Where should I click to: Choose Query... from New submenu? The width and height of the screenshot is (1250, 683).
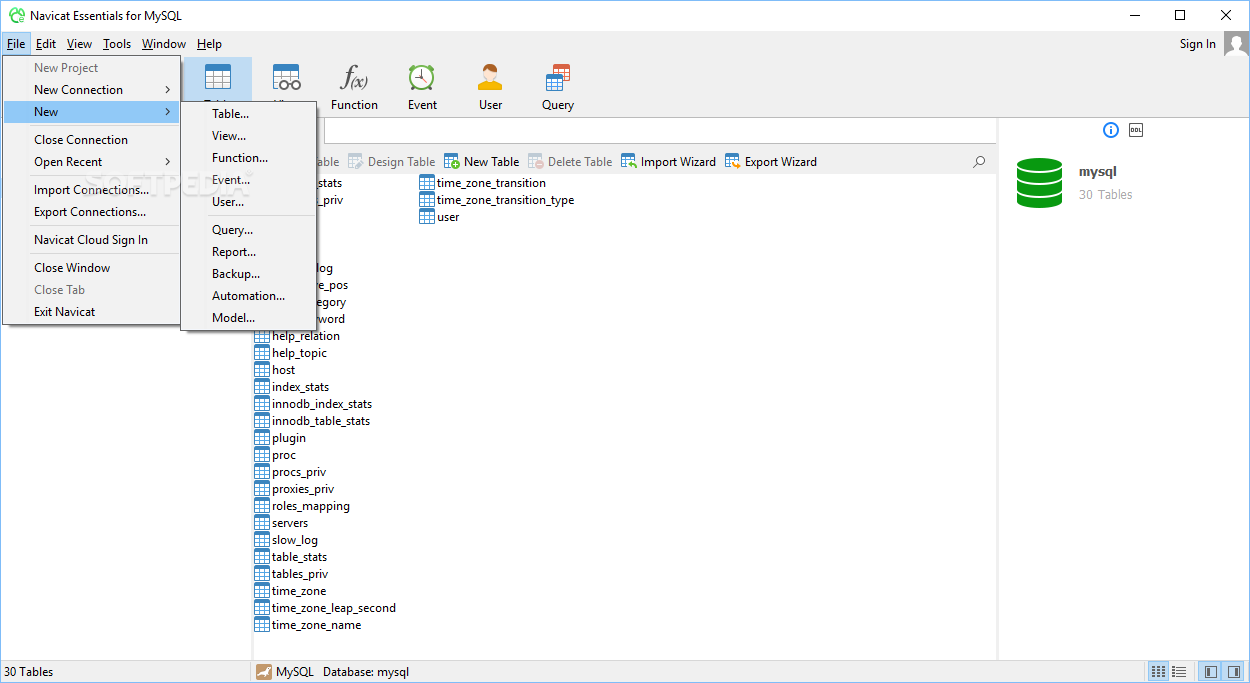pyautogui.click(x=248, y=230)
